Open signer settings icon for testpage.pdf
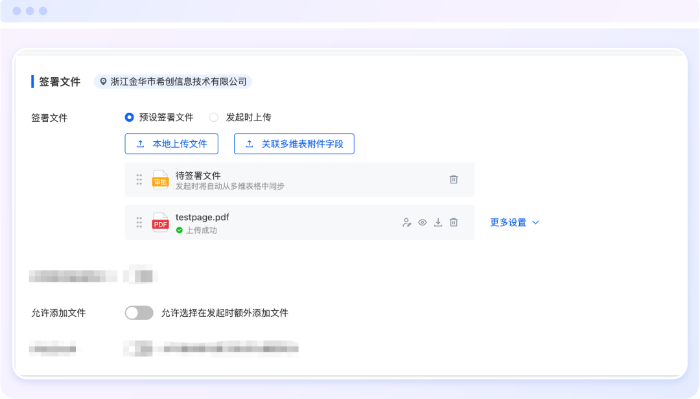This screenshot has width=700, height=399. point(407,222)
